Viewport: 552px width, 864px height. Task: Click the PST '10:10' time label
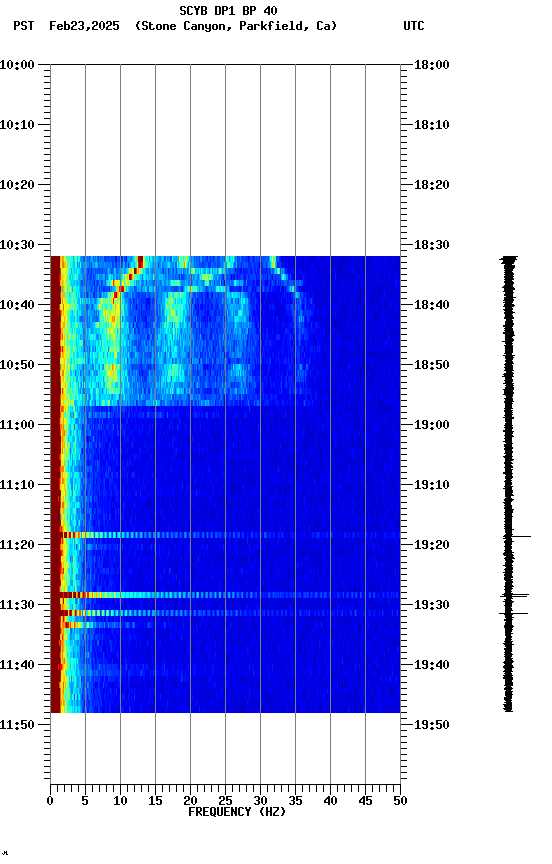tap(17, 125)
